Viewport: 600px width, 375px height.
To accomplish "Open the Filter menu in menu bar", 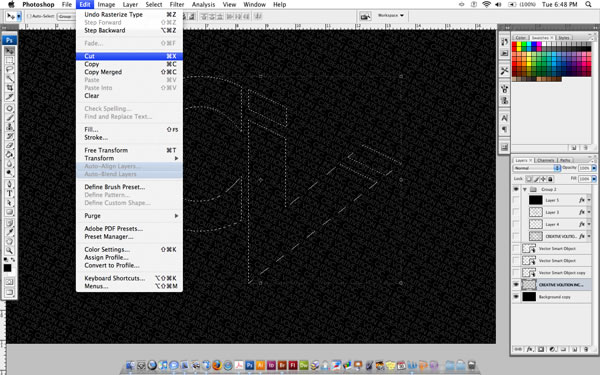I will (177, 5).
